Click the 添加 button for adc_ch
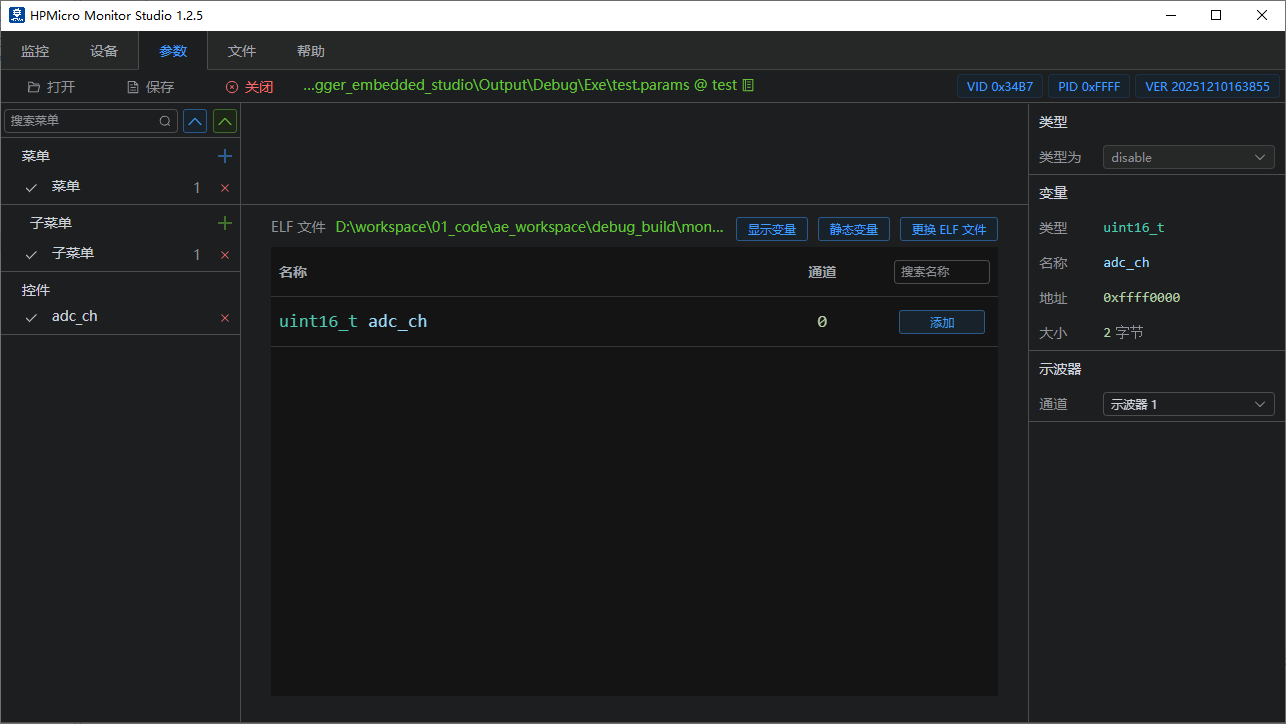This screenshot has width=1286, height=724. pyautogui.click(x=942, y=322)
